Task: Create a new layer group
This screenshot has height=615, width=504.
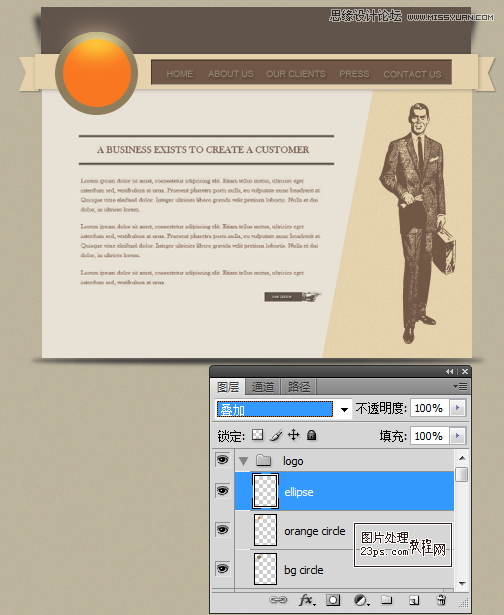Action: point(387,600)
